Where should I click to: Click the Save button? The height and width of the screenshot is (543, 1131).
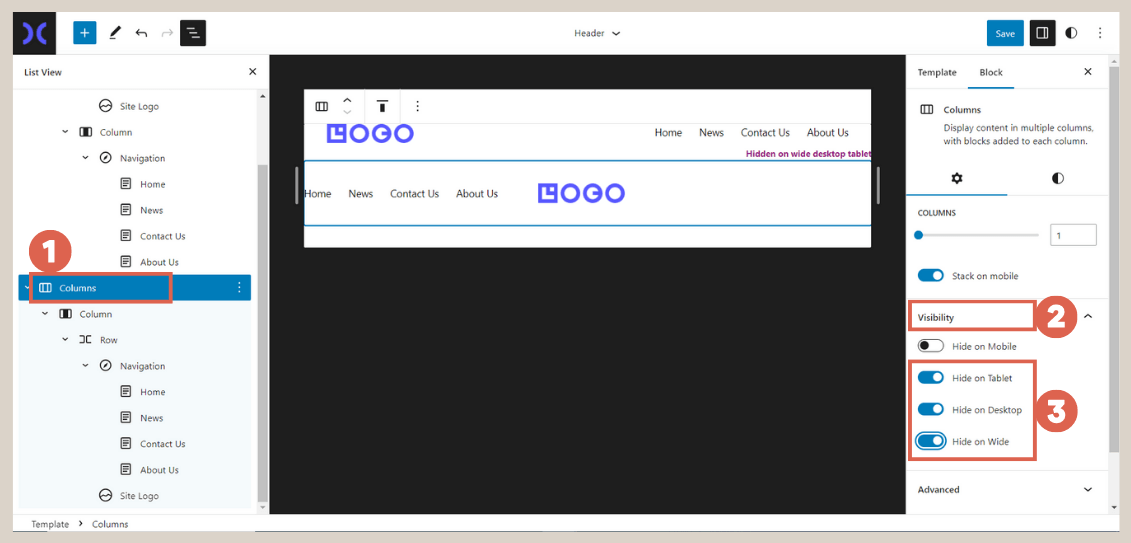[x=1005, y=33]
